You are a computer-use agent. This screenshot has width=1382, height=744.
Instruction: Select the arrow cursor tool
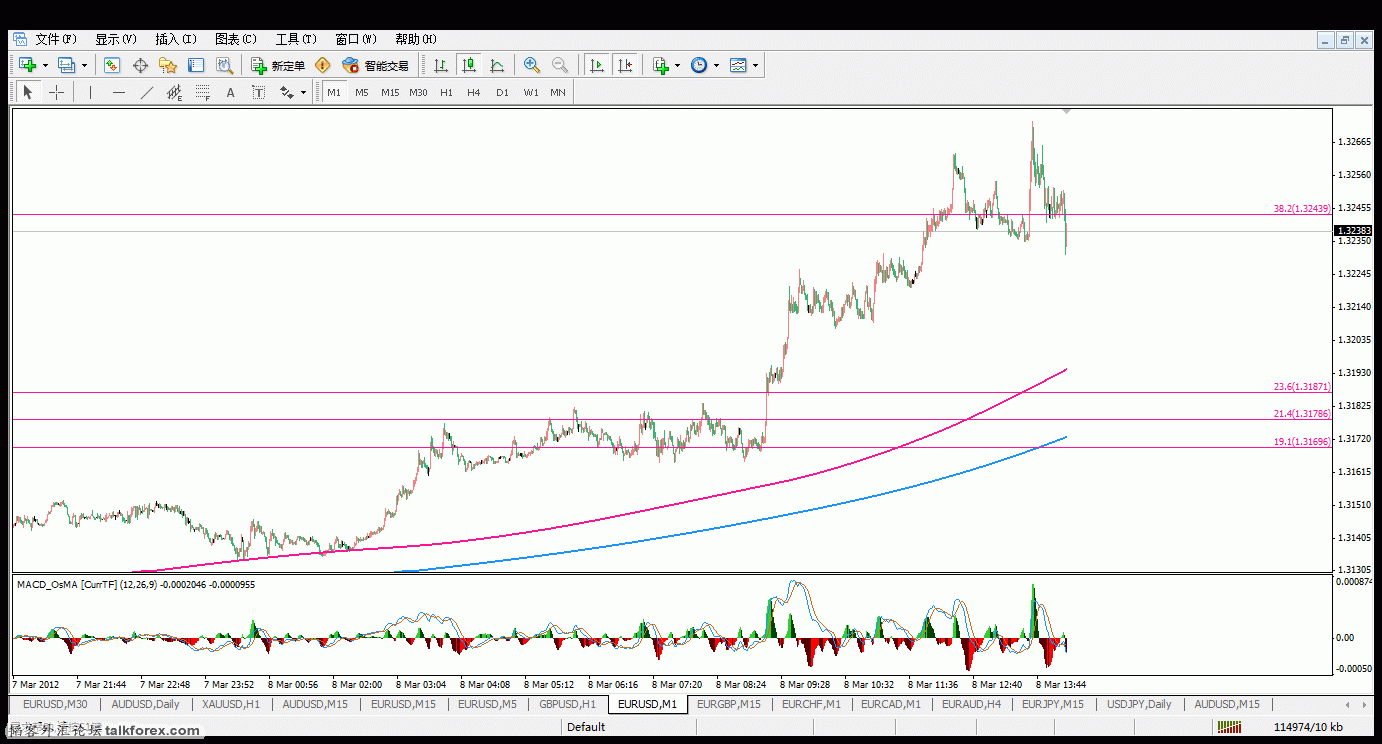28,92
